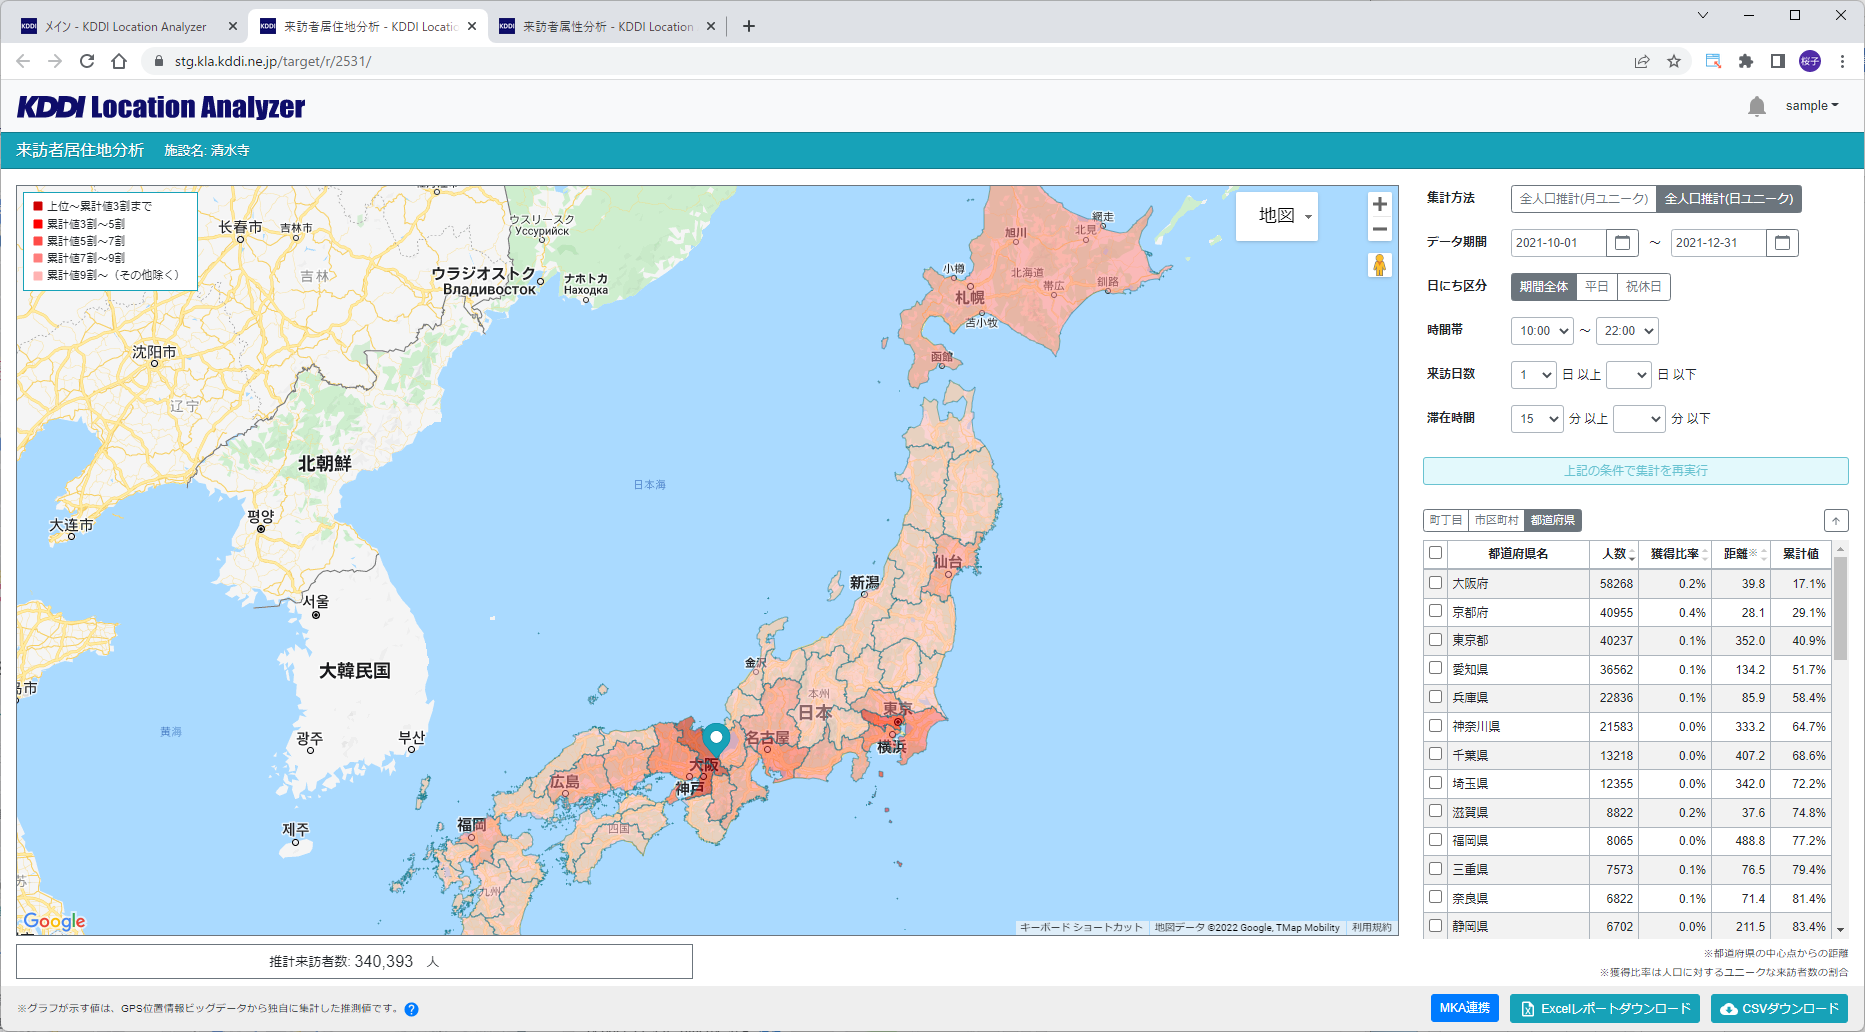Zoom out the map with the minus icon

[x=1379, y=229]
